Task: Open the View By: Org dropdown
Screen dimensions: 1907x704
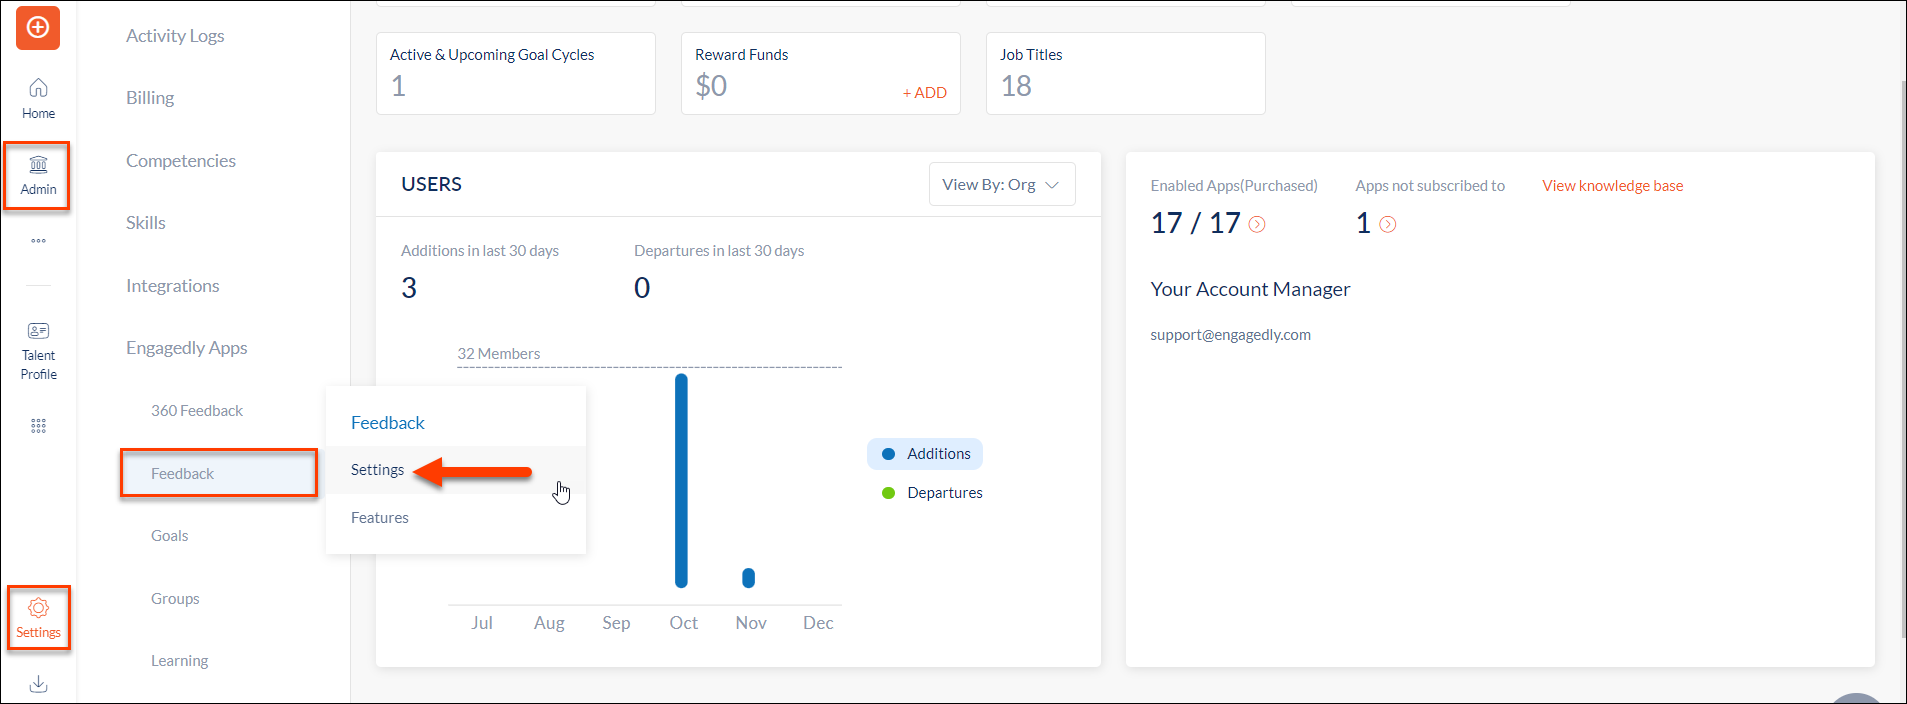Action: pyautogui.click(x=1002, y=185)
